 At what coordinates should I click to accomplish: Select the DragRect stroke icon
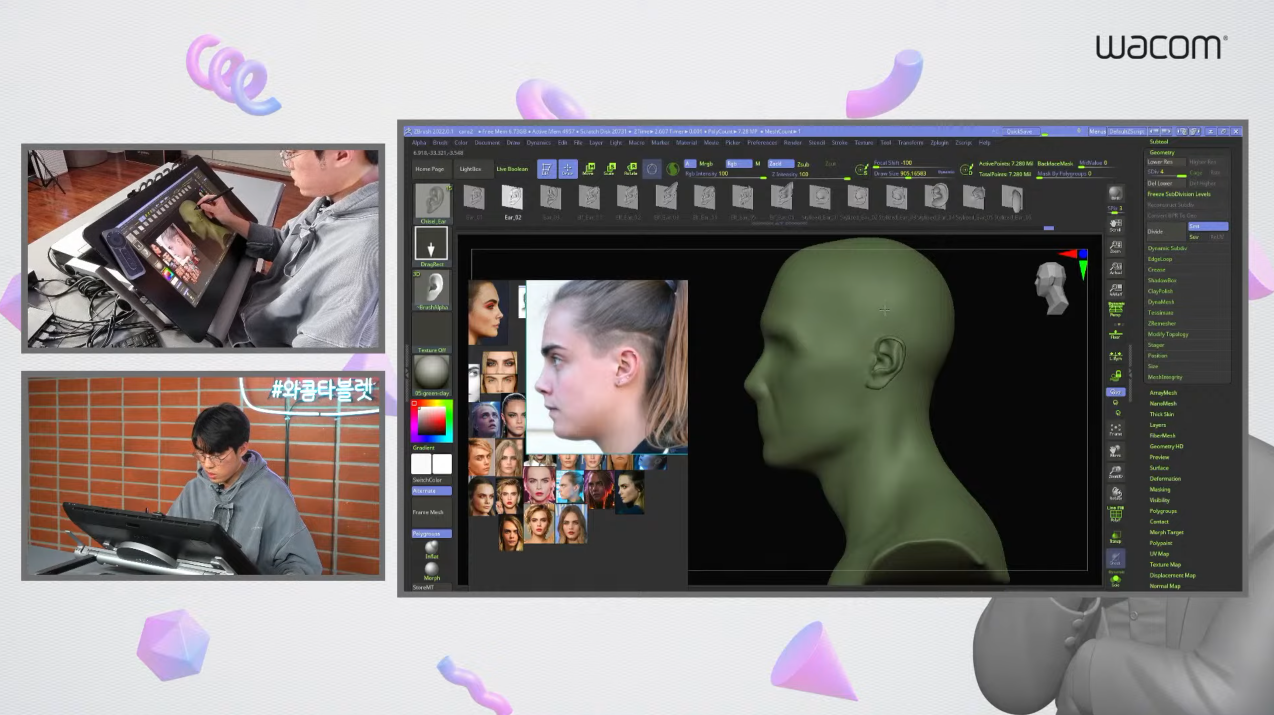[432, 246]
